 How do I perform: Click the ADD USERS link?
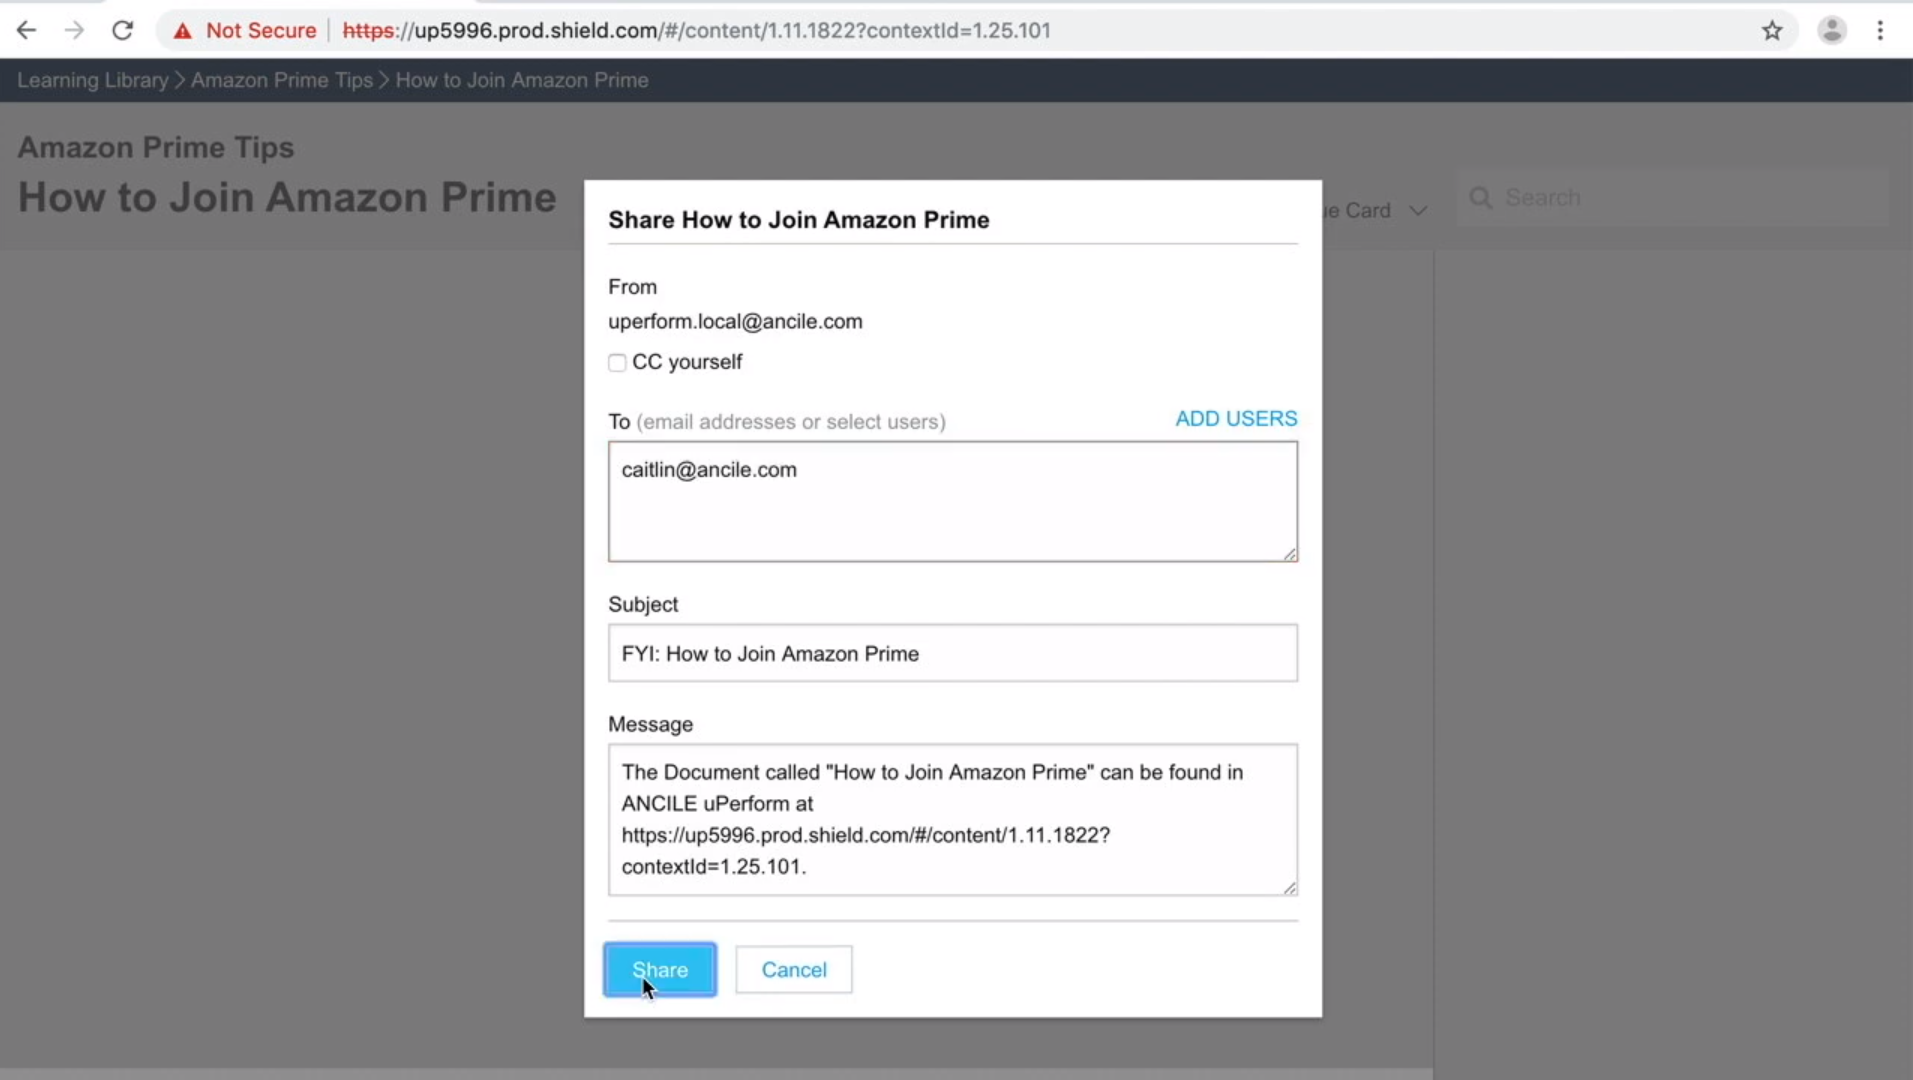coord(1235,419)
